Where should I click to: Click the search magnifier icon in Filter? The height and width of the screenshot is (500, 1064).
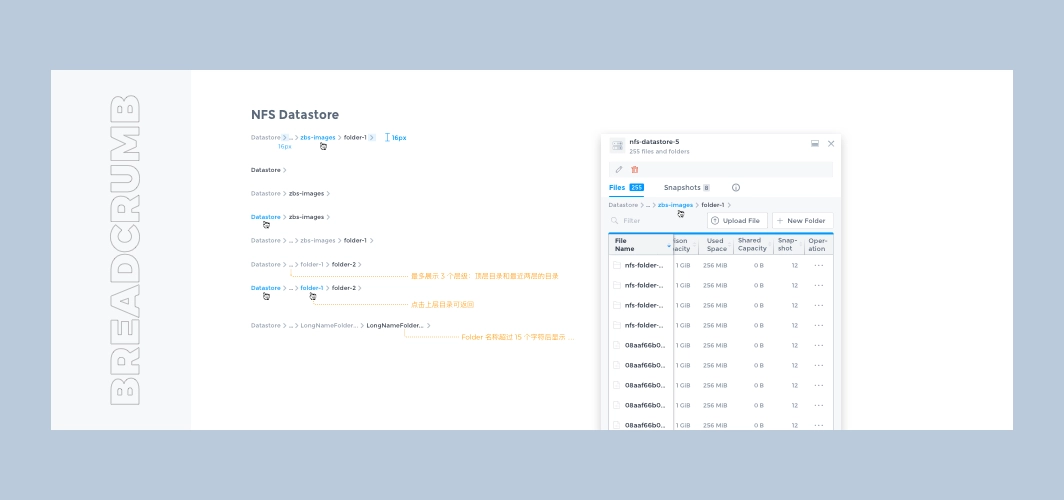(x=615, y=221)
